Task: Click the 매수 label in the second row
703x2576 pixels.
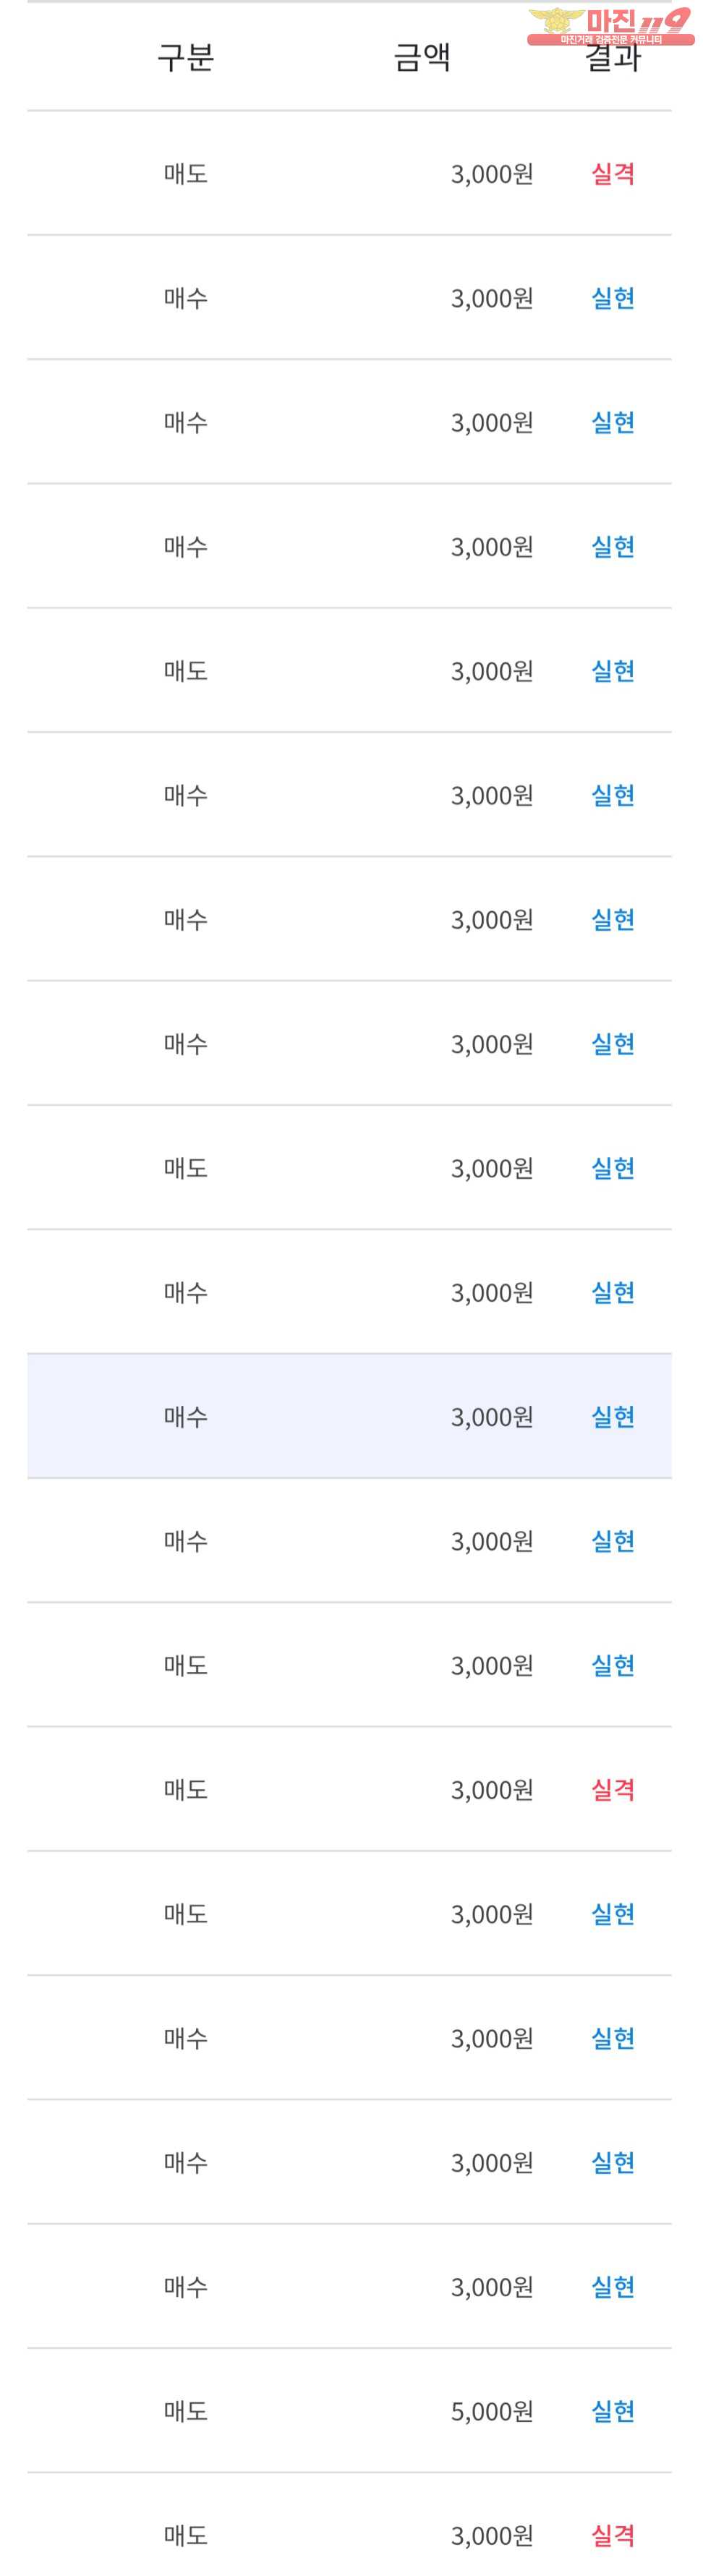Action: (186, 298)
